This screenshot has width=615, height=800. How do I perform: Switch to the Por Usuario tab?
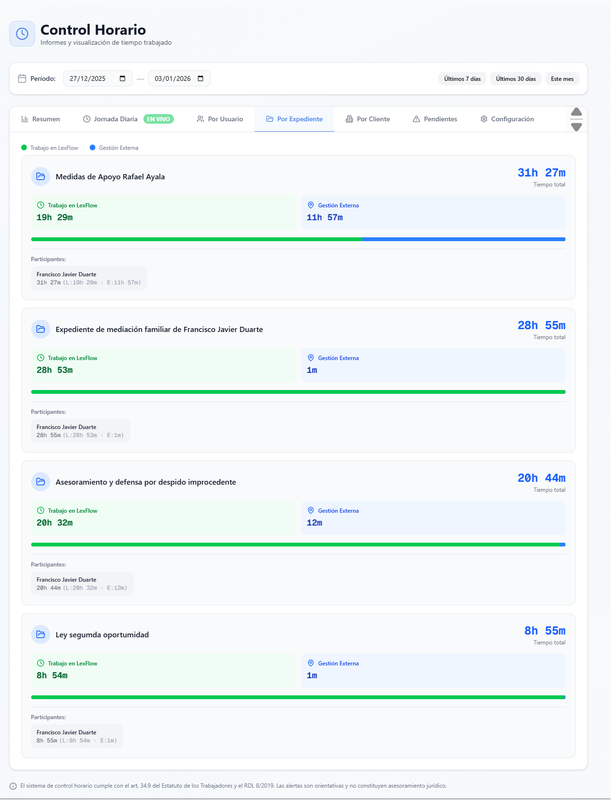pos(220,119)
